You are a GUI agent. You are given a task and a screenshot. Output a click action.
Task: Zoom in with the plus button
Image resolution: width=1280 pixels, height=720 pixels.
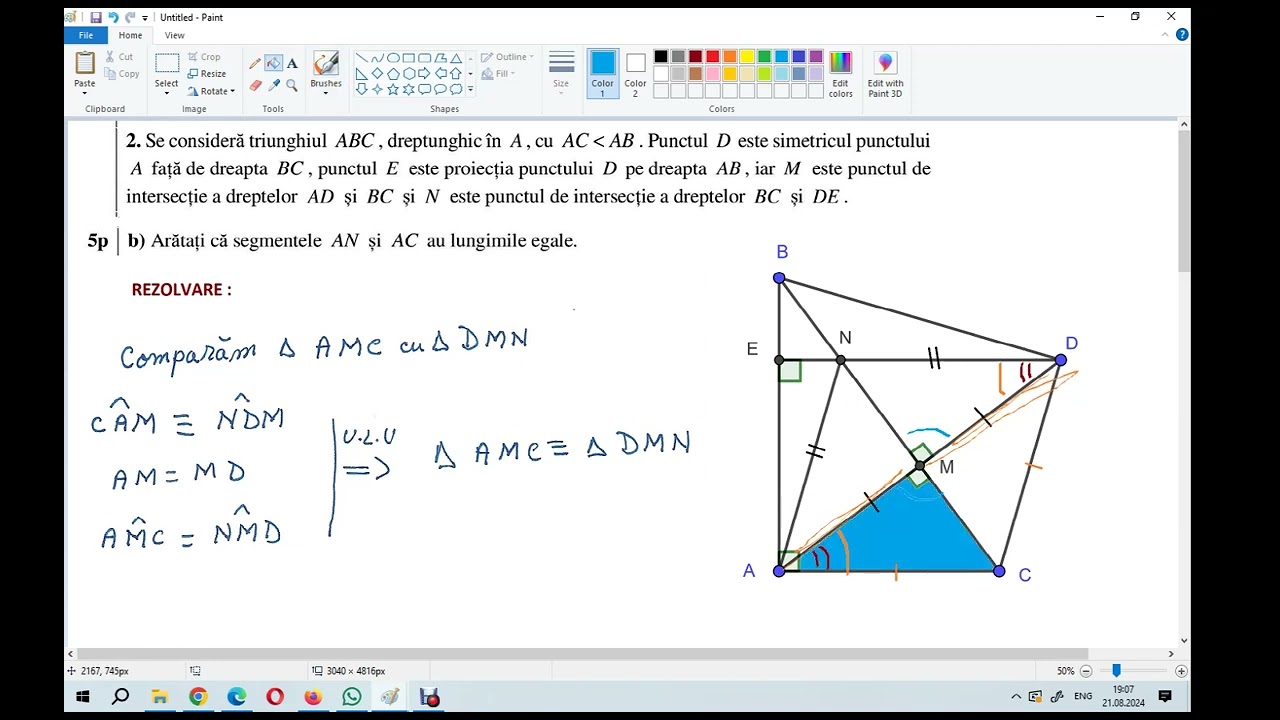(1181, 671)
